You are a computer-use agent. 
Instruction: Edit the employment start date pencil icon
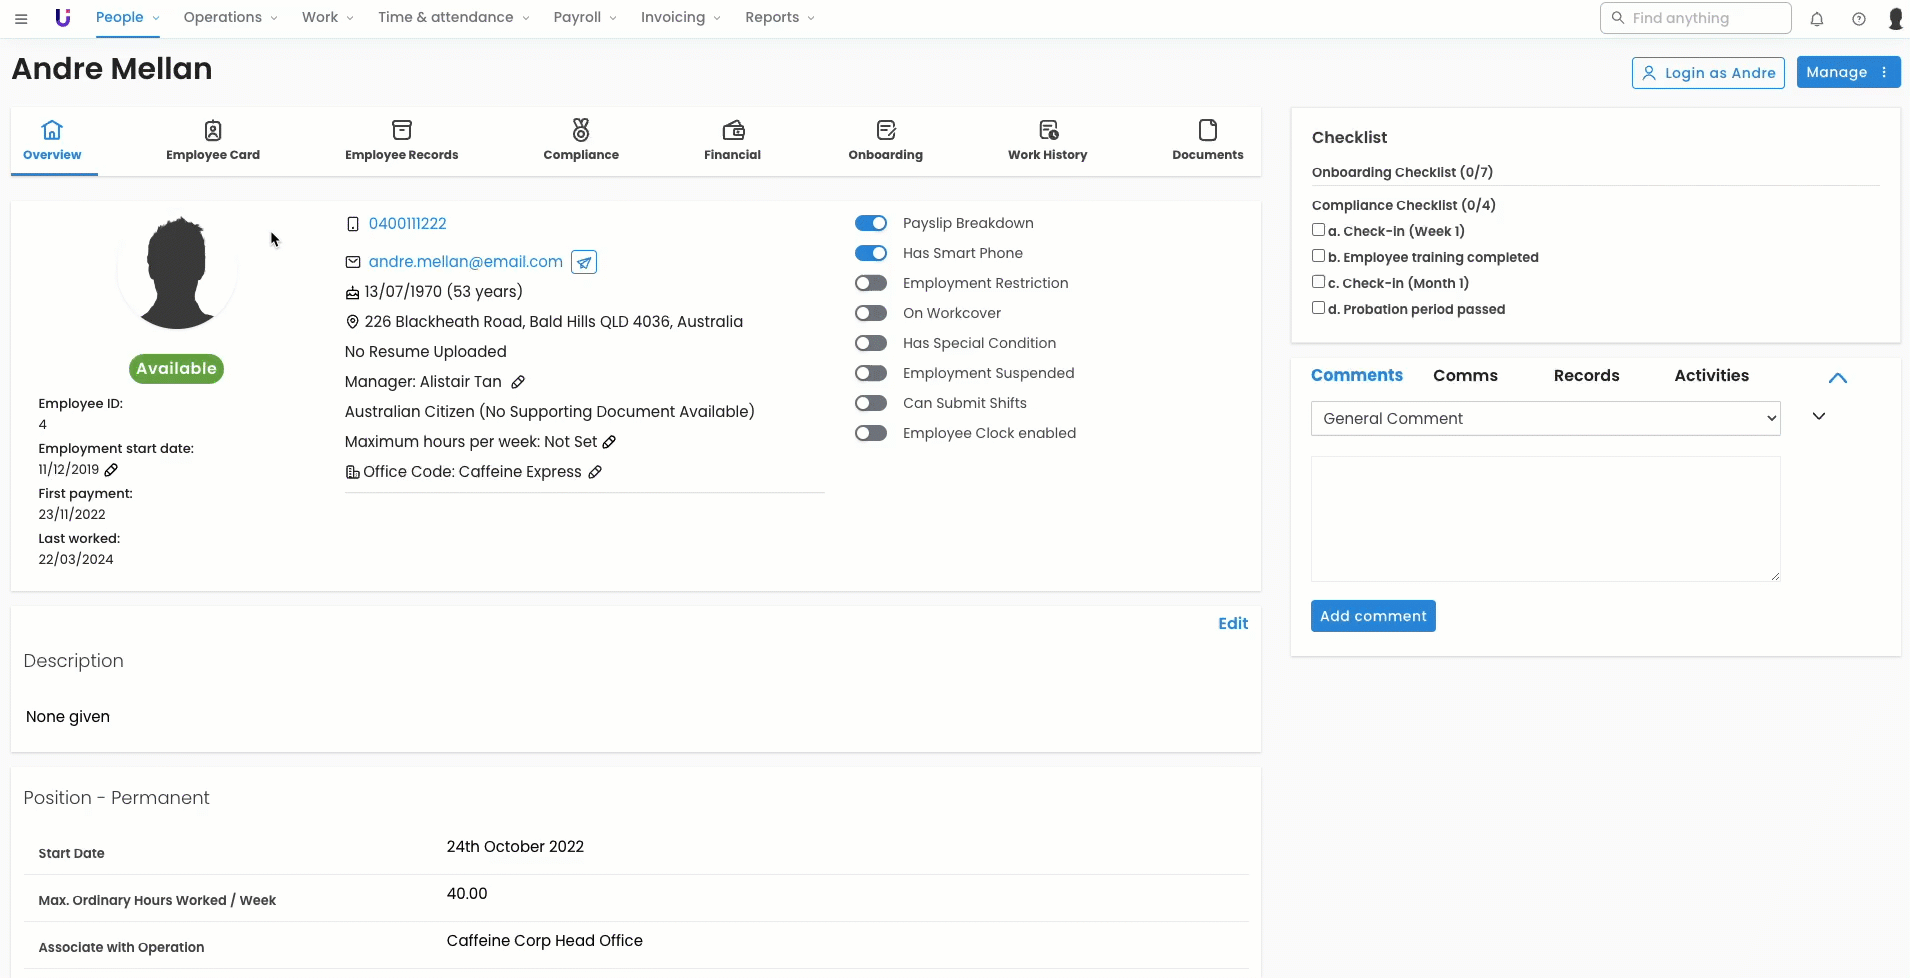tap(111, 470)
